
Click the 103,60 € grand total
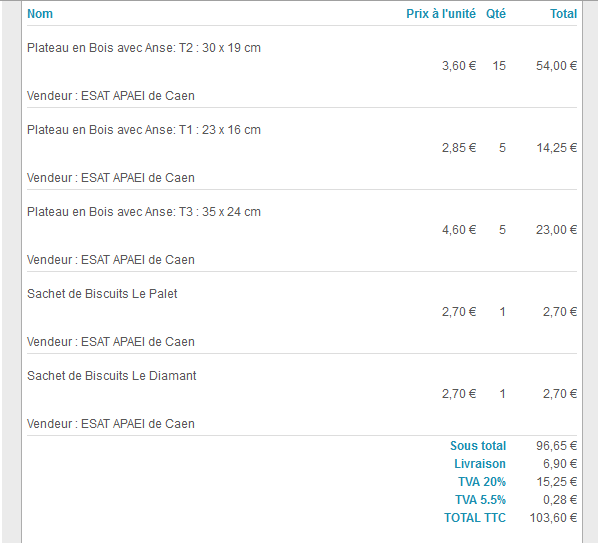(x=553, y=517)
